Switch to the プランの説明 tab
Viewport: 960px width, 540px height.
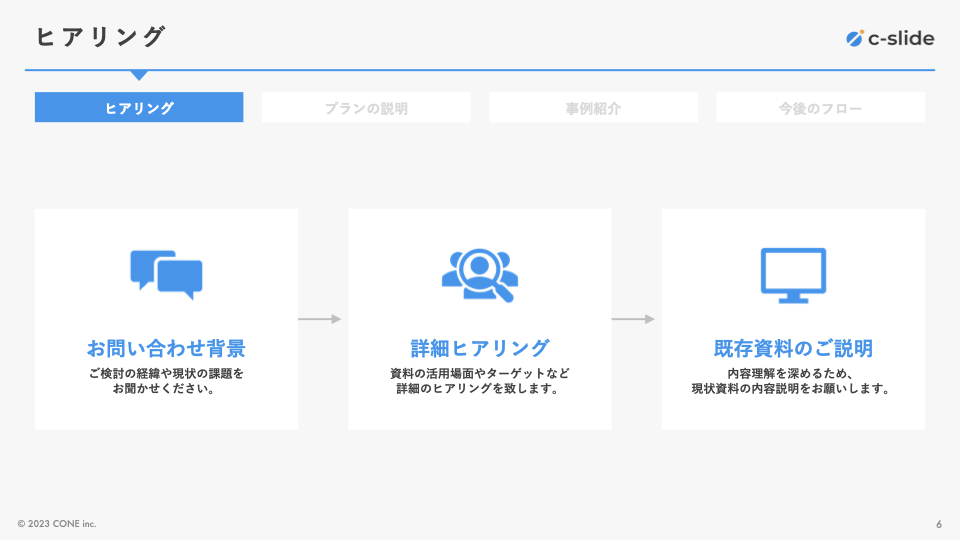pyautogui.click(x=366, y=108)
